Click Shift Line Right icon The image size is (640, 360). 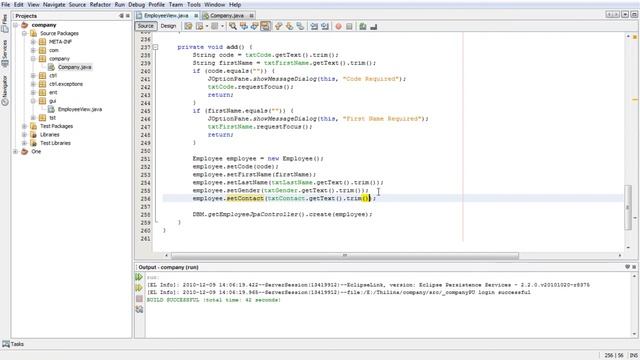pyautogui.click(x=325, y=26)
